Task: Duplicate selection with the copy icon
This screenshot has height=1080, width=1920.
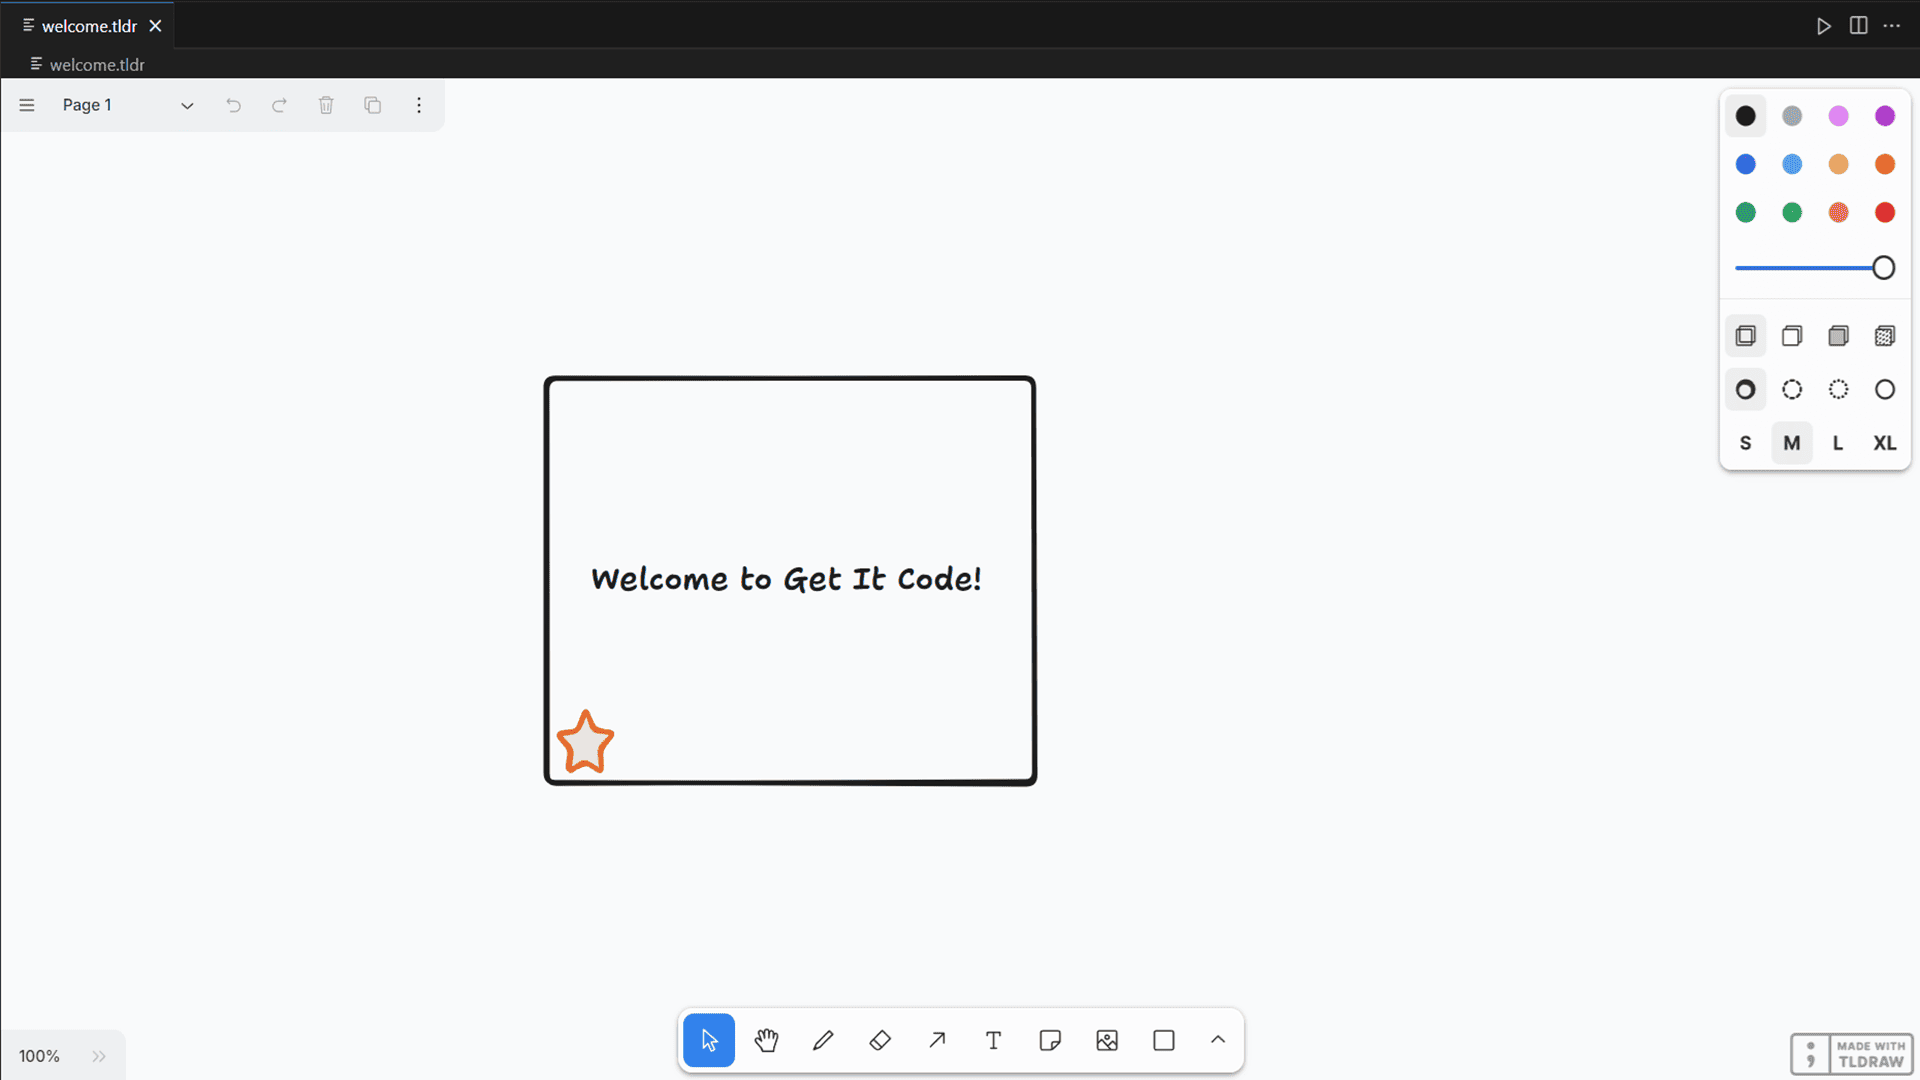Action: 372,105
